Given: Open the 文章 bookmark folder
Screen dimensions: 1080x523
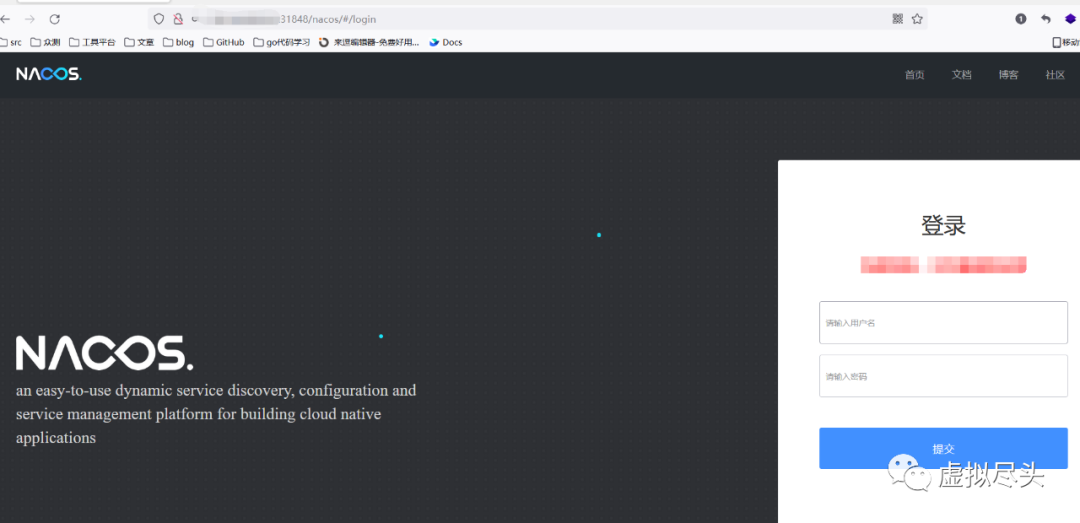Looking at the screenshot, I should tap(139, 42).
